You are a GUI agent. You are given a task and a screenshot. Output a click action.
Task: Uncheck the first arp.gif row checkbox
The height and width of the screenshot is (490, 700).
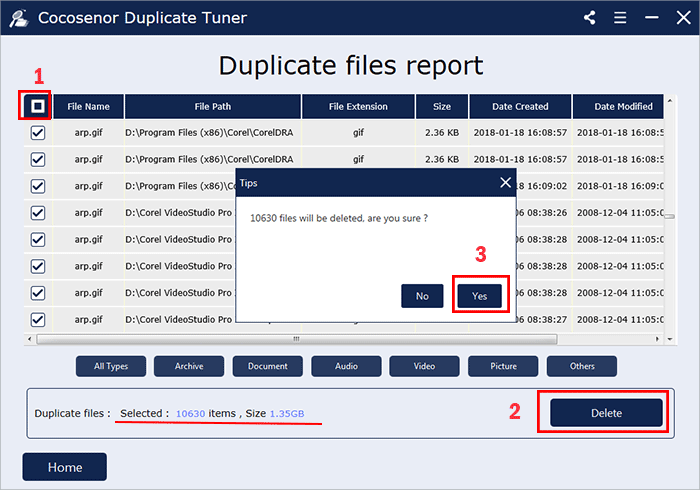38,133
